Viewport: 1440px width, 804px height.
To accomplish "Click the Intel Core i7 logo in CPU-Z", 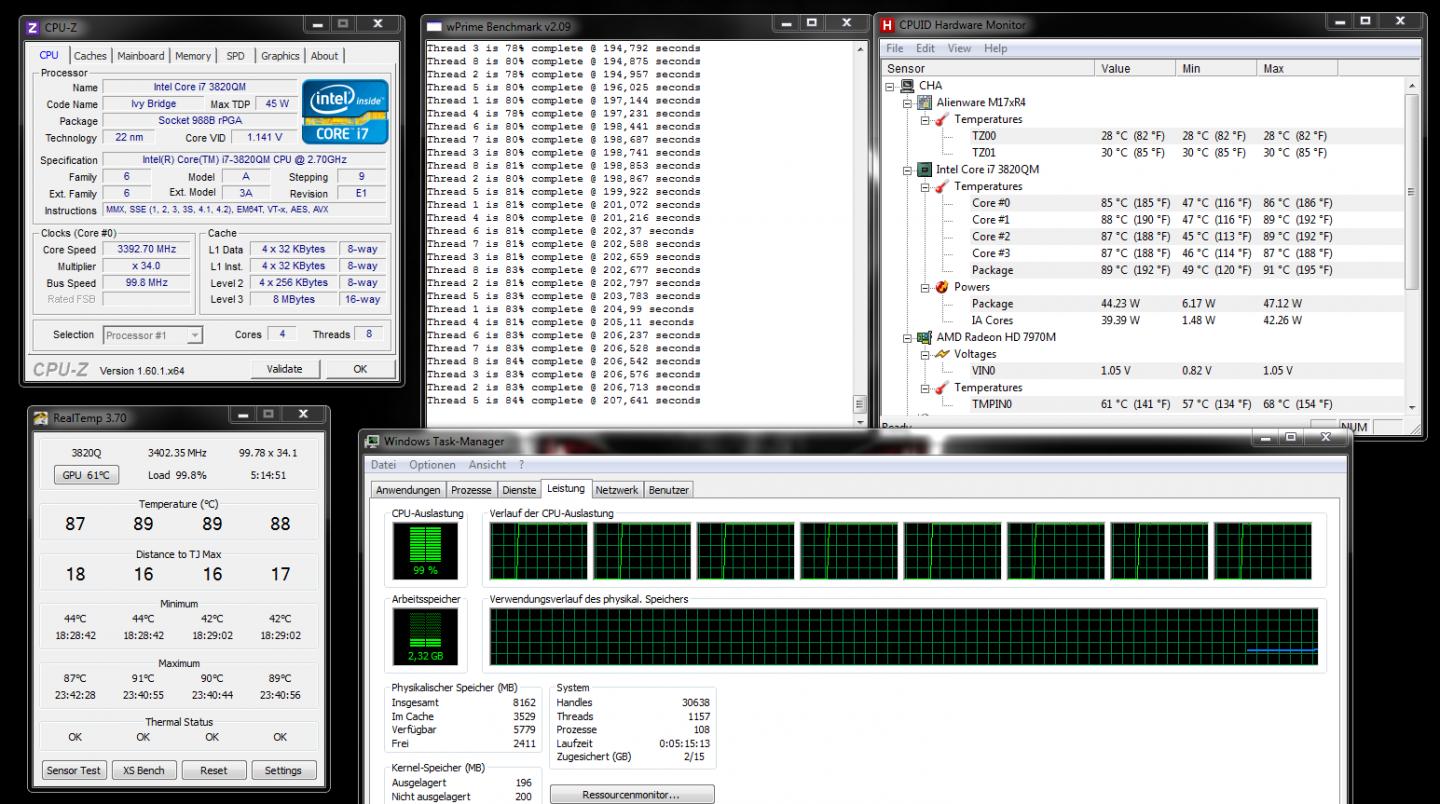I will (x=344, y=111).
